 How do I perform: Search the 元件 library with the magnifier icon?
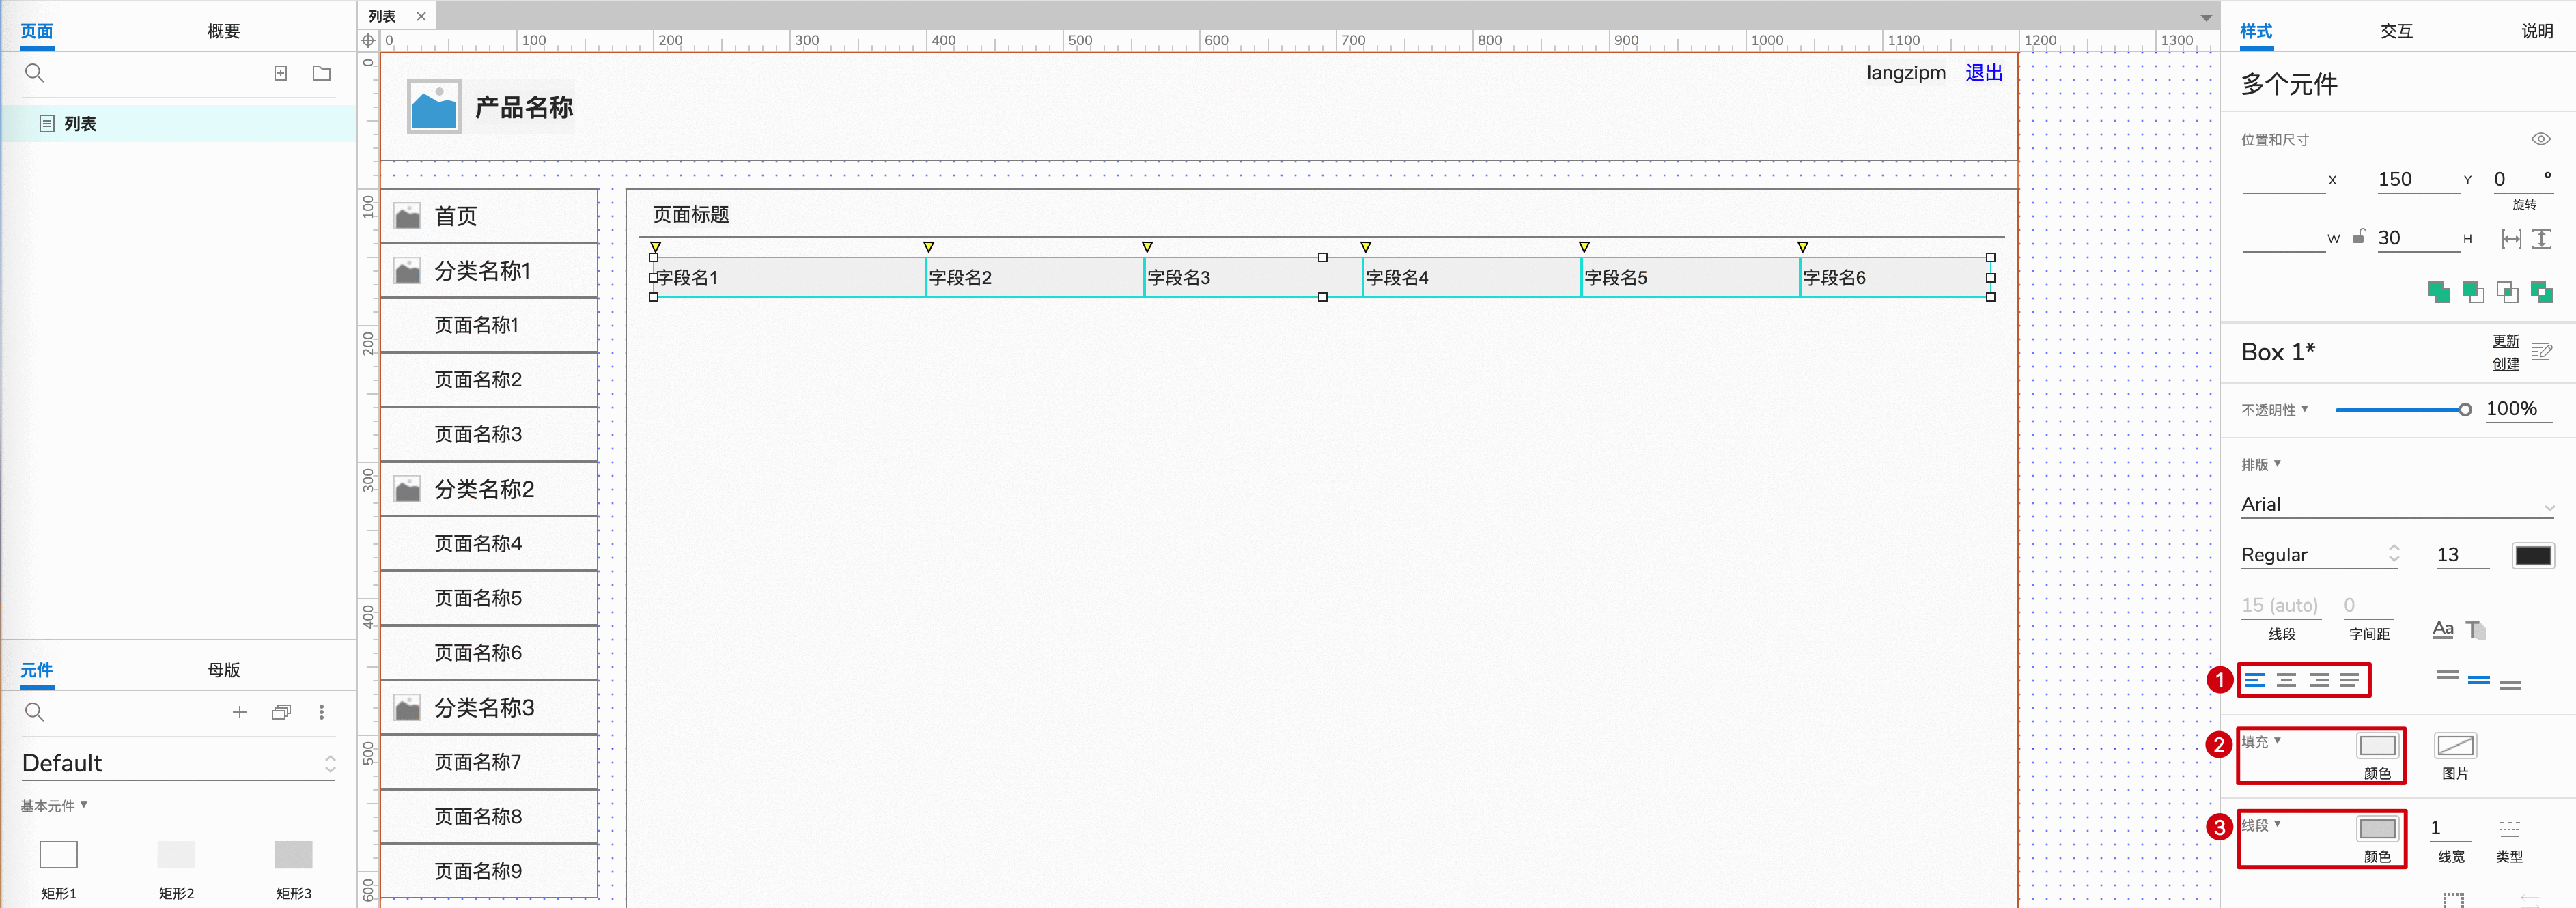[34, 712]
